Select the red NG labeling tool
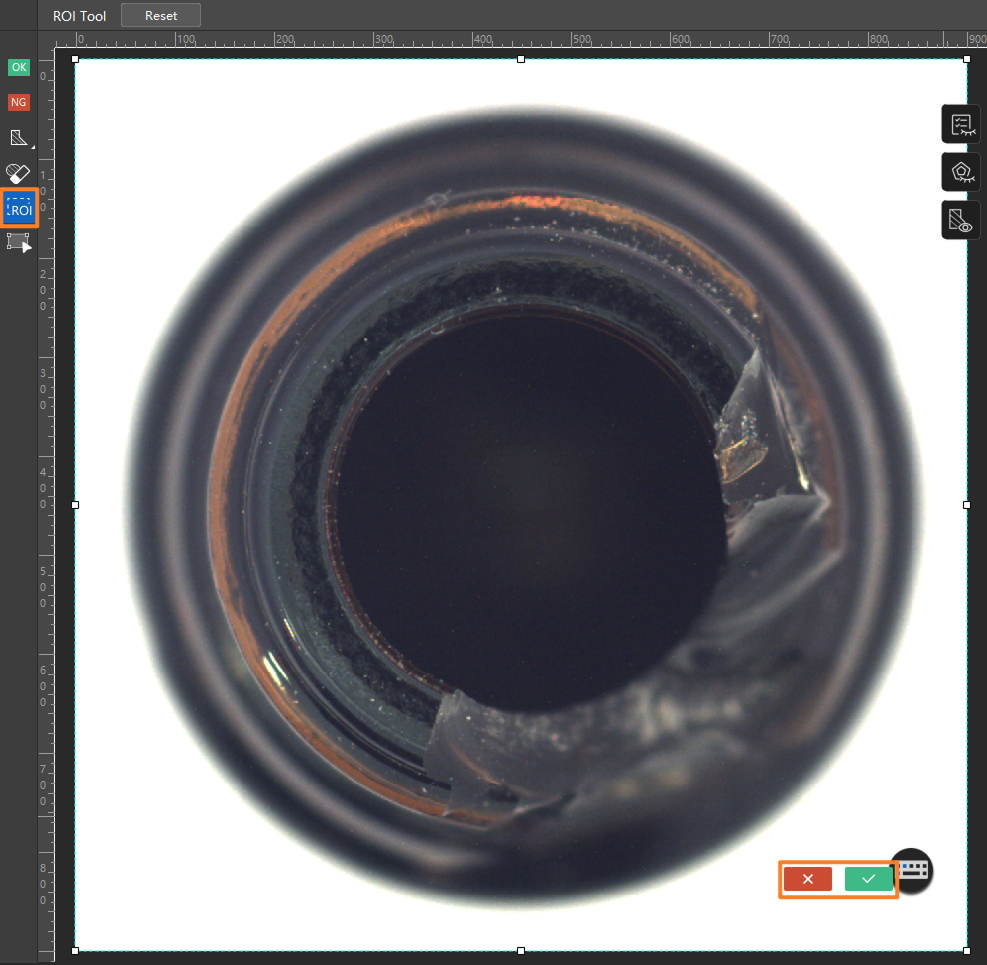This screenshot has width=987, height=965. (x=19, y=102)
